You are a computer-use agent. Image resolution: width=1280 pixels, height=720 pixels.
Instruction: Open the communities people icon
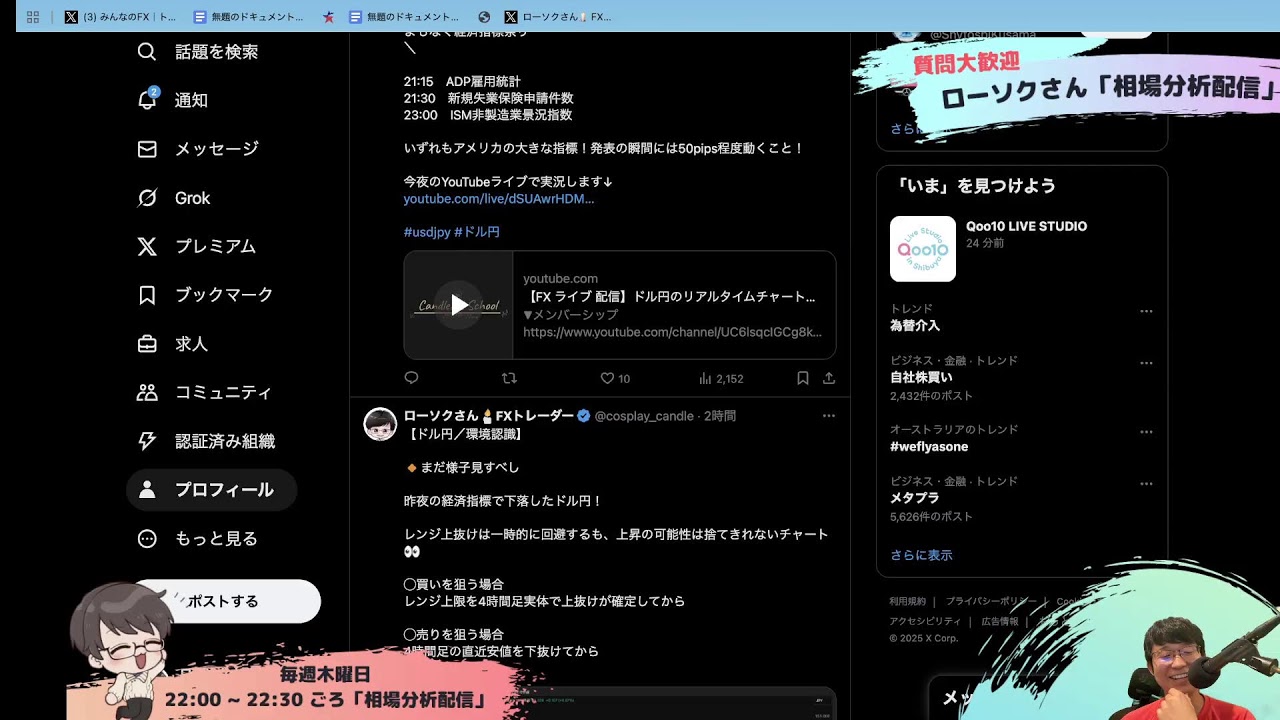[x=147, y=392]
